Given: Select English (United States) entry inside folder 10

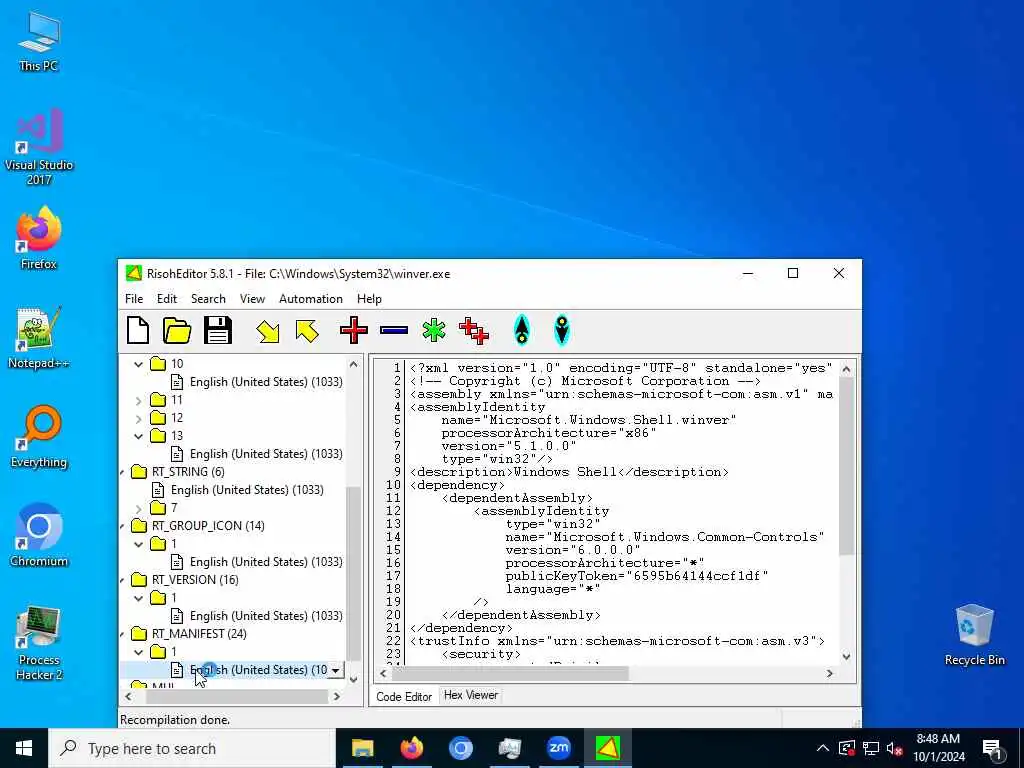Looking at the screenshot, I should [x=266, y=382].
